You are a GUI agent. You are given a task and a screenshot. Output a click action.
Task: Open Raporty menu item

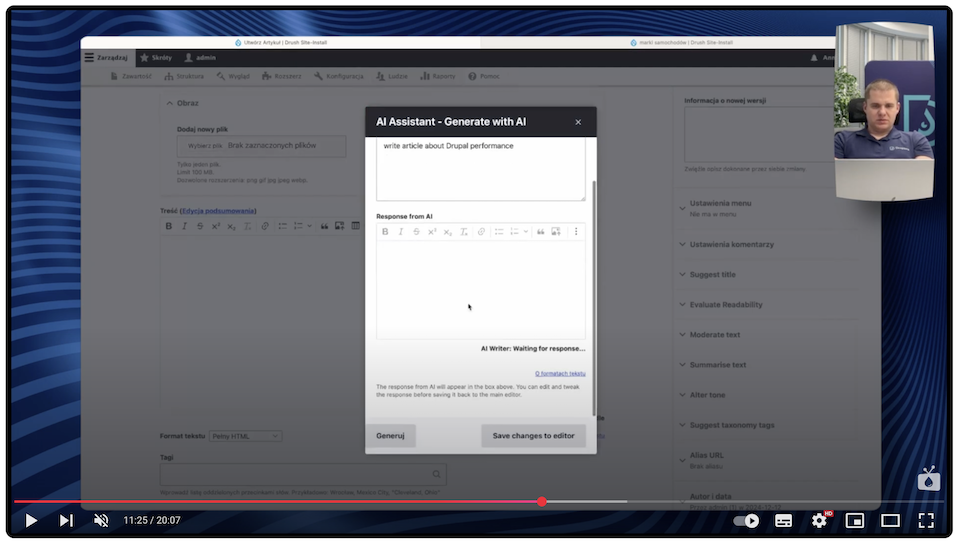438,77
